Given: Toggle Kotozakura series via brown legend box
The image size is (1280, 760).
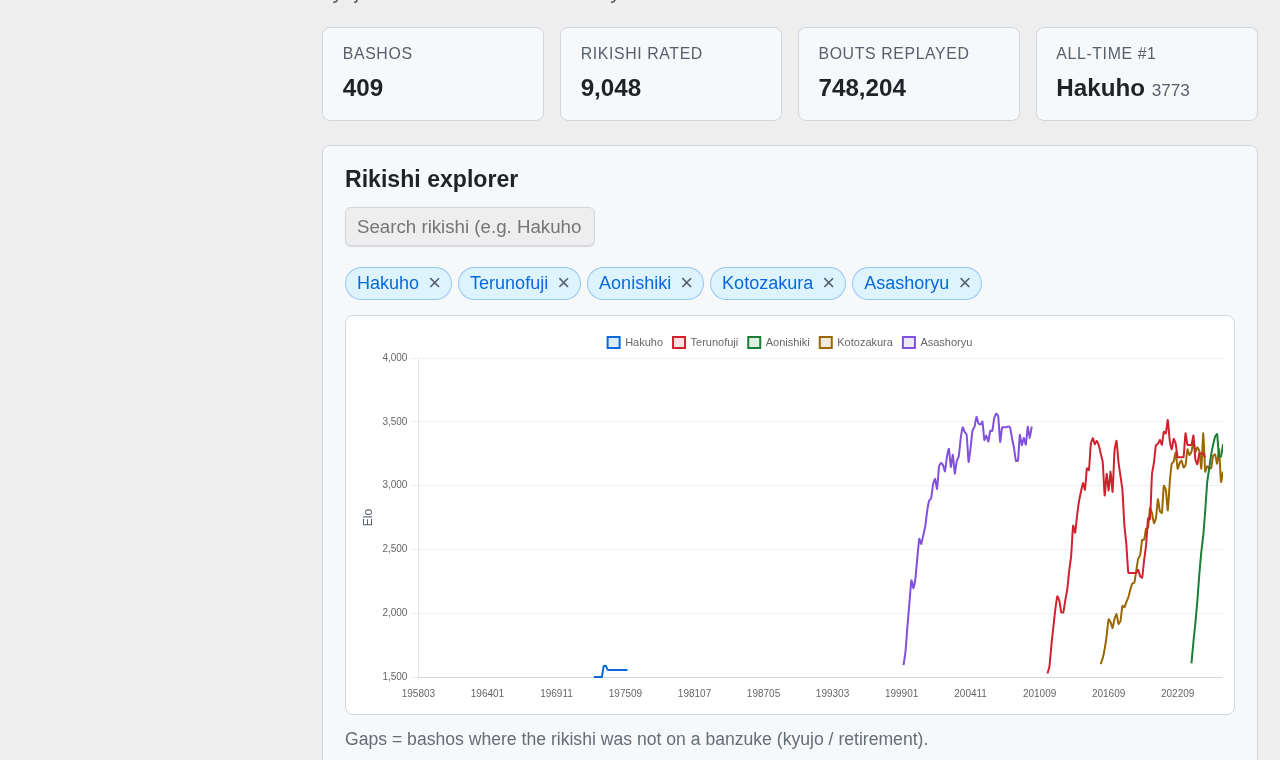Looking at the screenshot, I should tap(826, 342).
